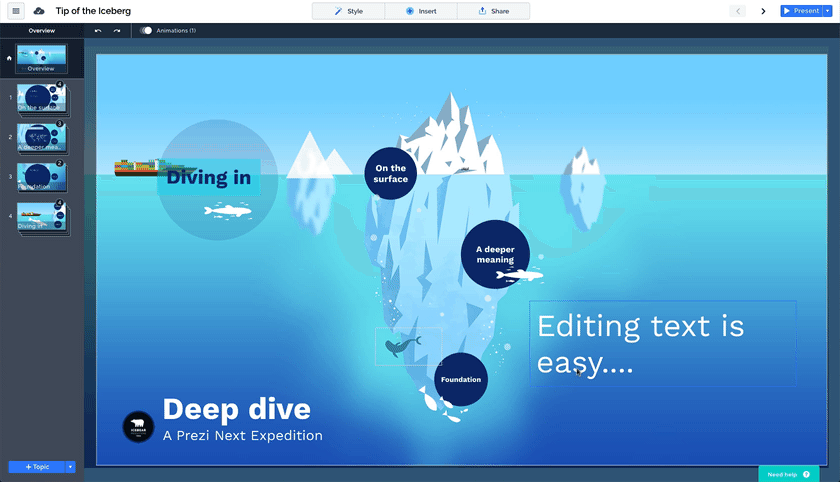
Task: Click the 'Editing text is easy' text box
Action: [x=662, y=343]
